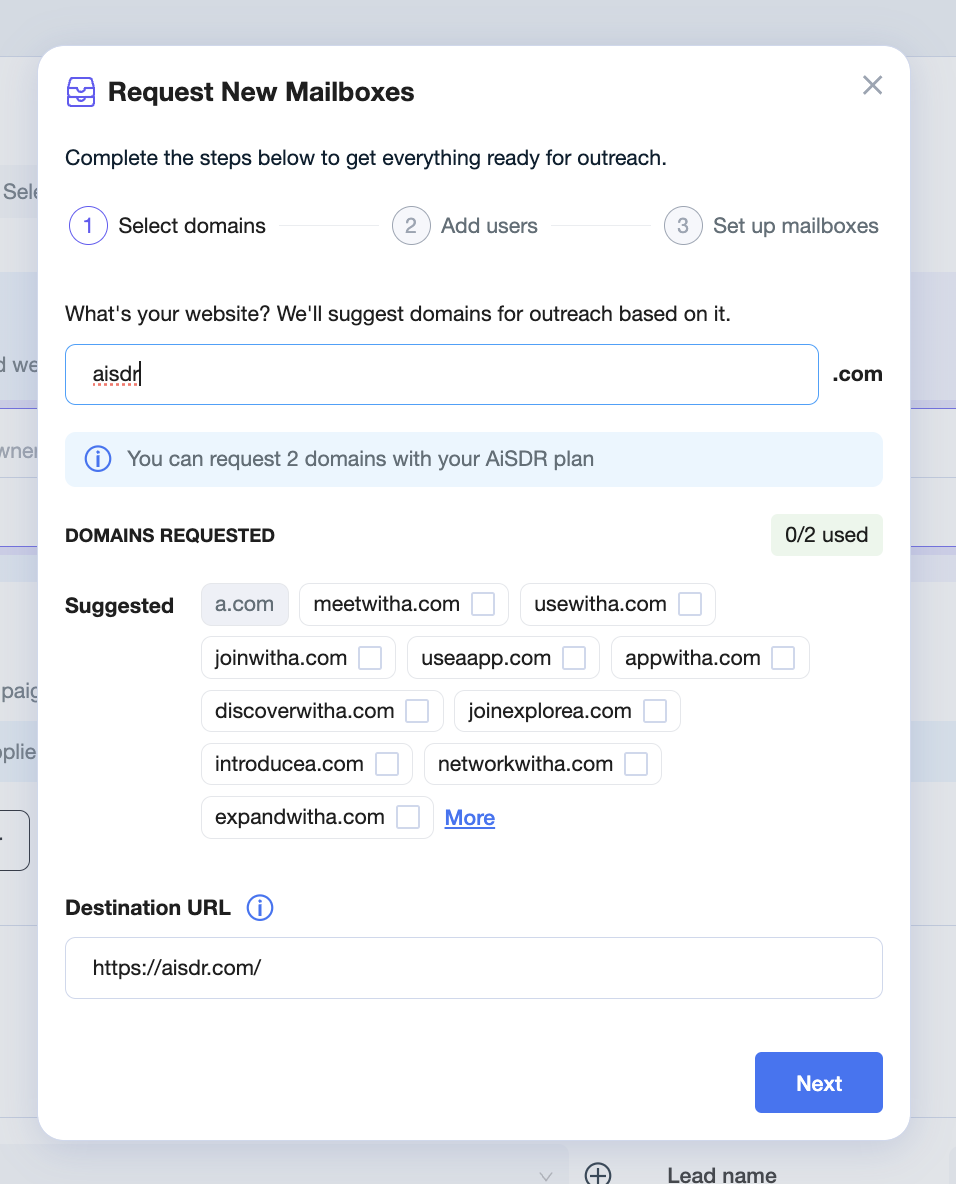Check the usewitha.com checkbox

[x=689, y=604]
